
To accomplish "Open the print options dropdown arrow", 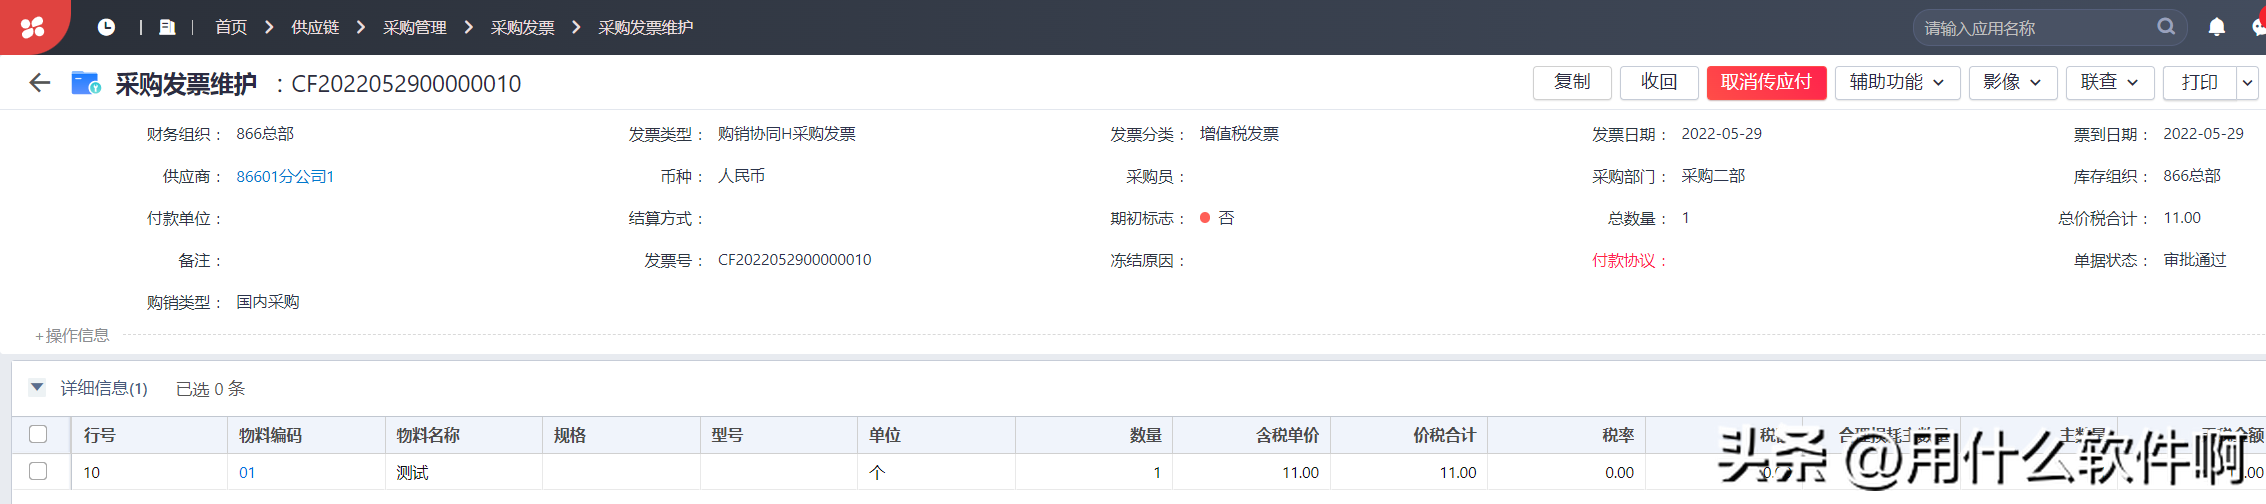I will coord(2248,82).
